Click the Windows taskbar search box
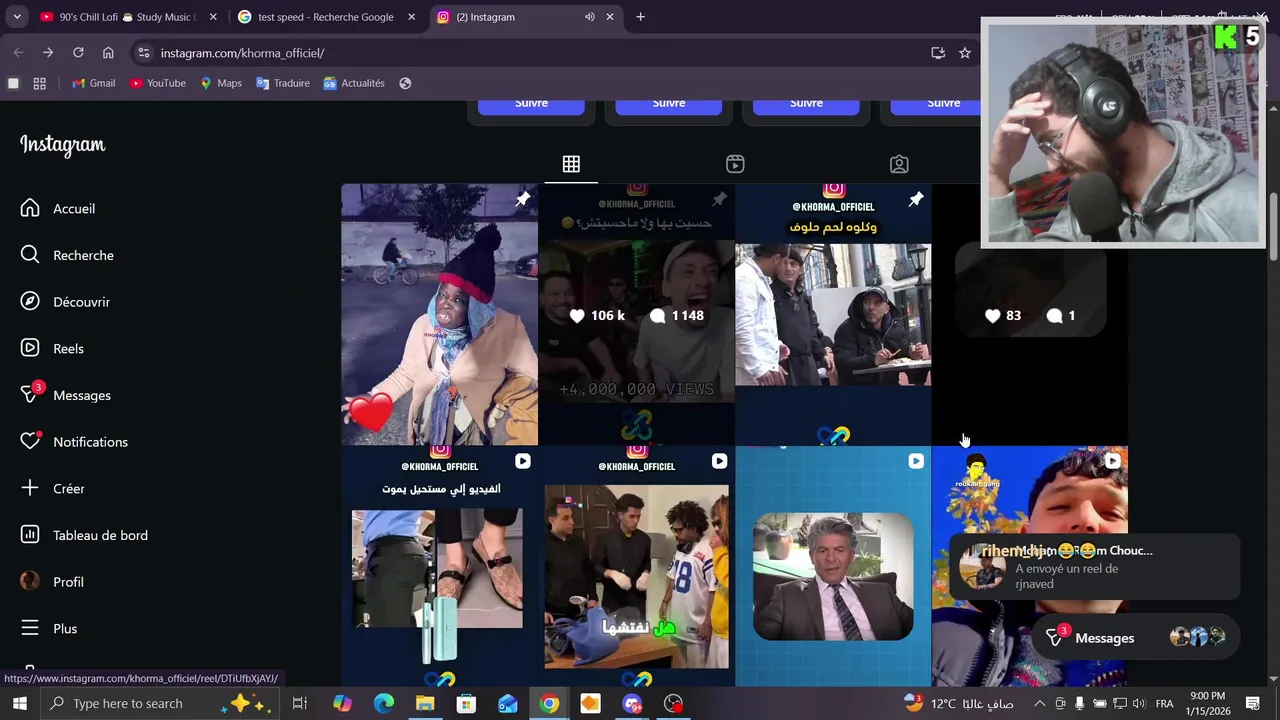This screenshot has height=720, width=1280. [x=158, y=703]
